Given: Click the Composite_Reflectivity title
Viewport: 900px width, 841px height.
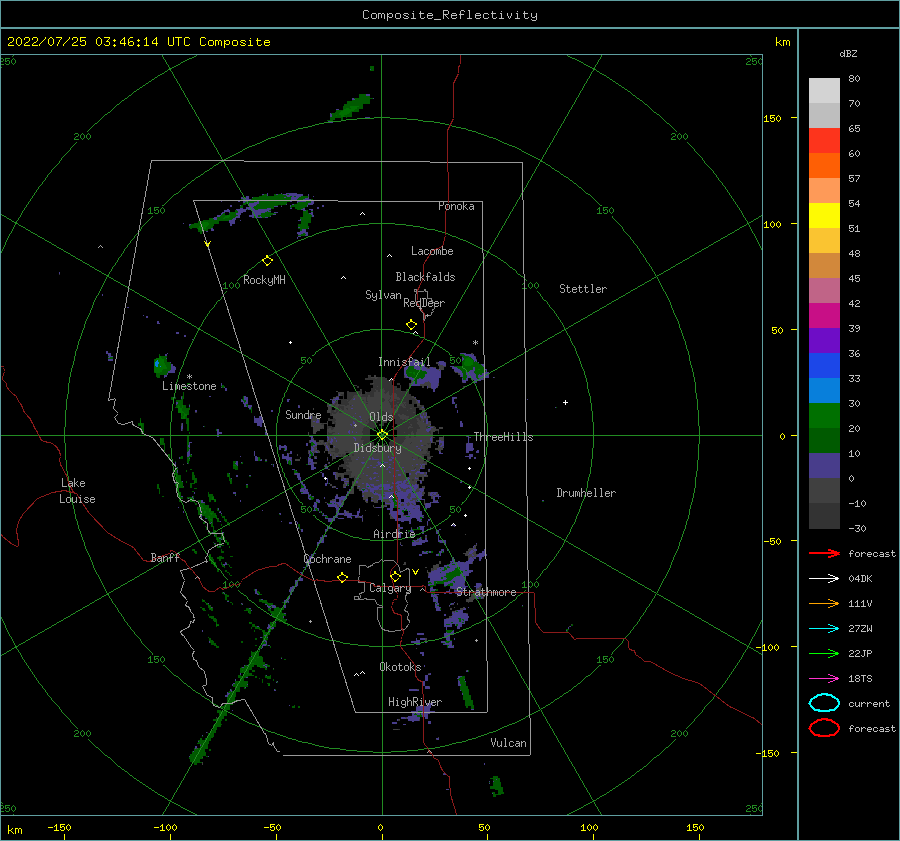Looking at the screenshot, I should 450,15.
